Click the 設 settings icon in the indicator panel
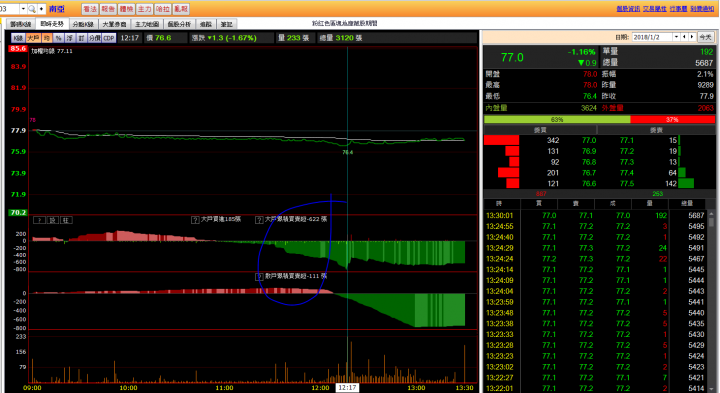This screenshot has width=720, height=393. (x=53, y=220)
